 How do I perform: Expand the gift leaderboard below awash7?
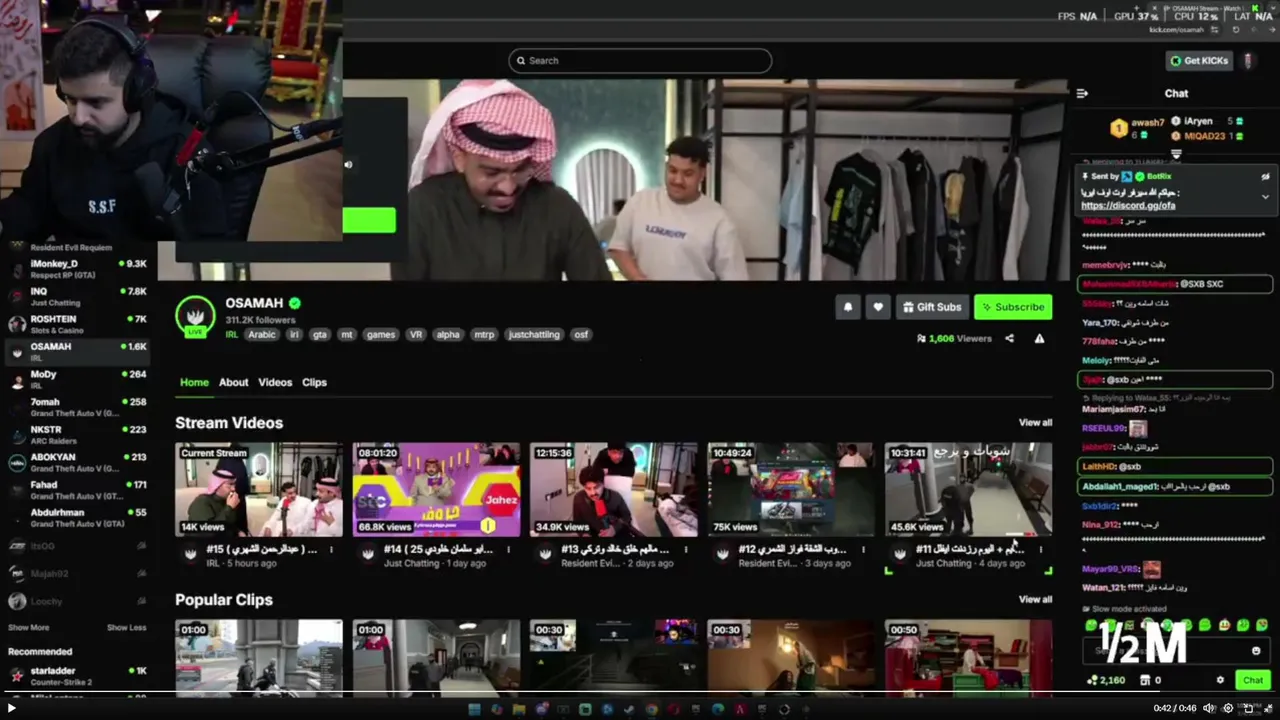coord(1176,154)
